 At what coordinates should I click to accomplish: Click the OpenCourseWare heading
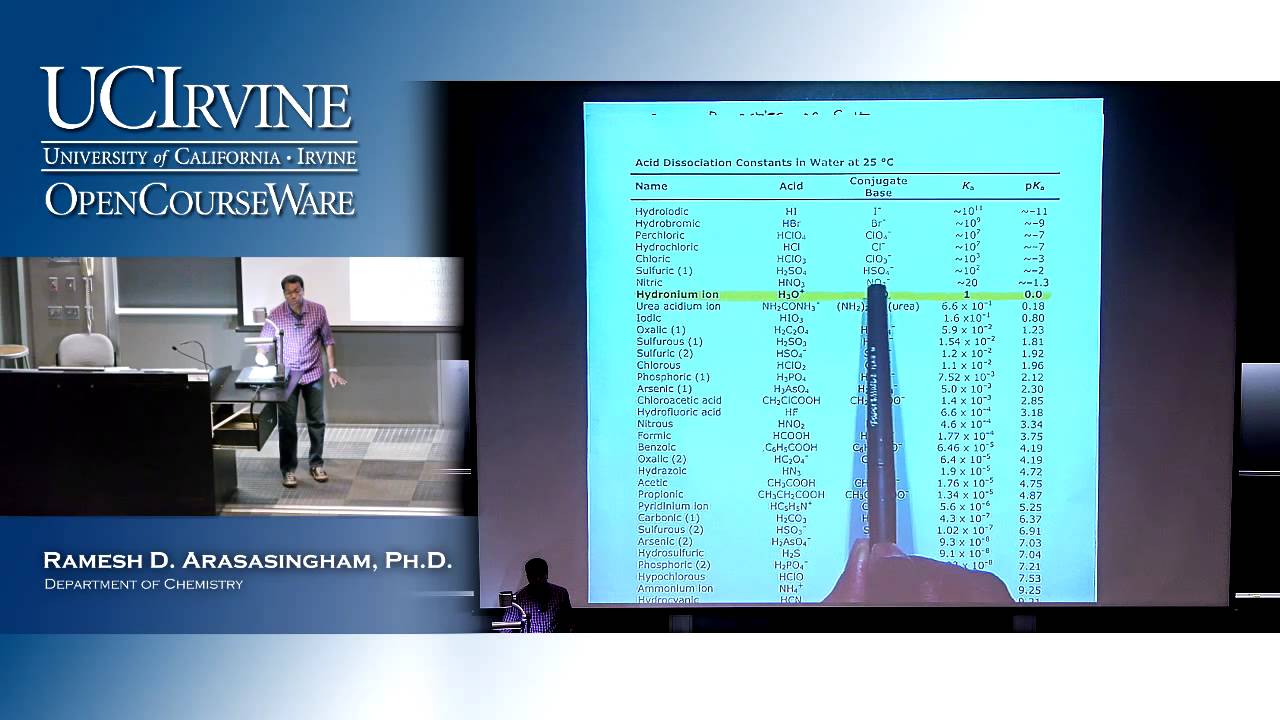[x=199, y=198]
